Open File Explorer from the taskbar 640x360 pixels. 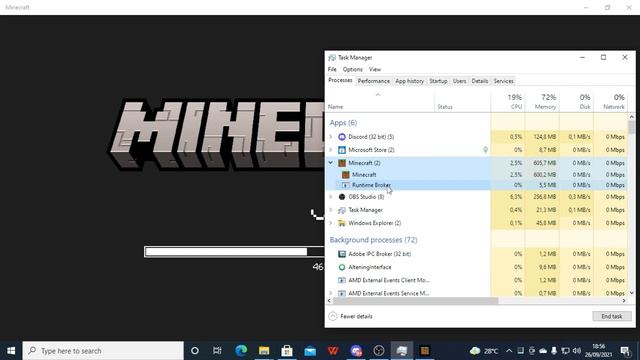(264, 351)
